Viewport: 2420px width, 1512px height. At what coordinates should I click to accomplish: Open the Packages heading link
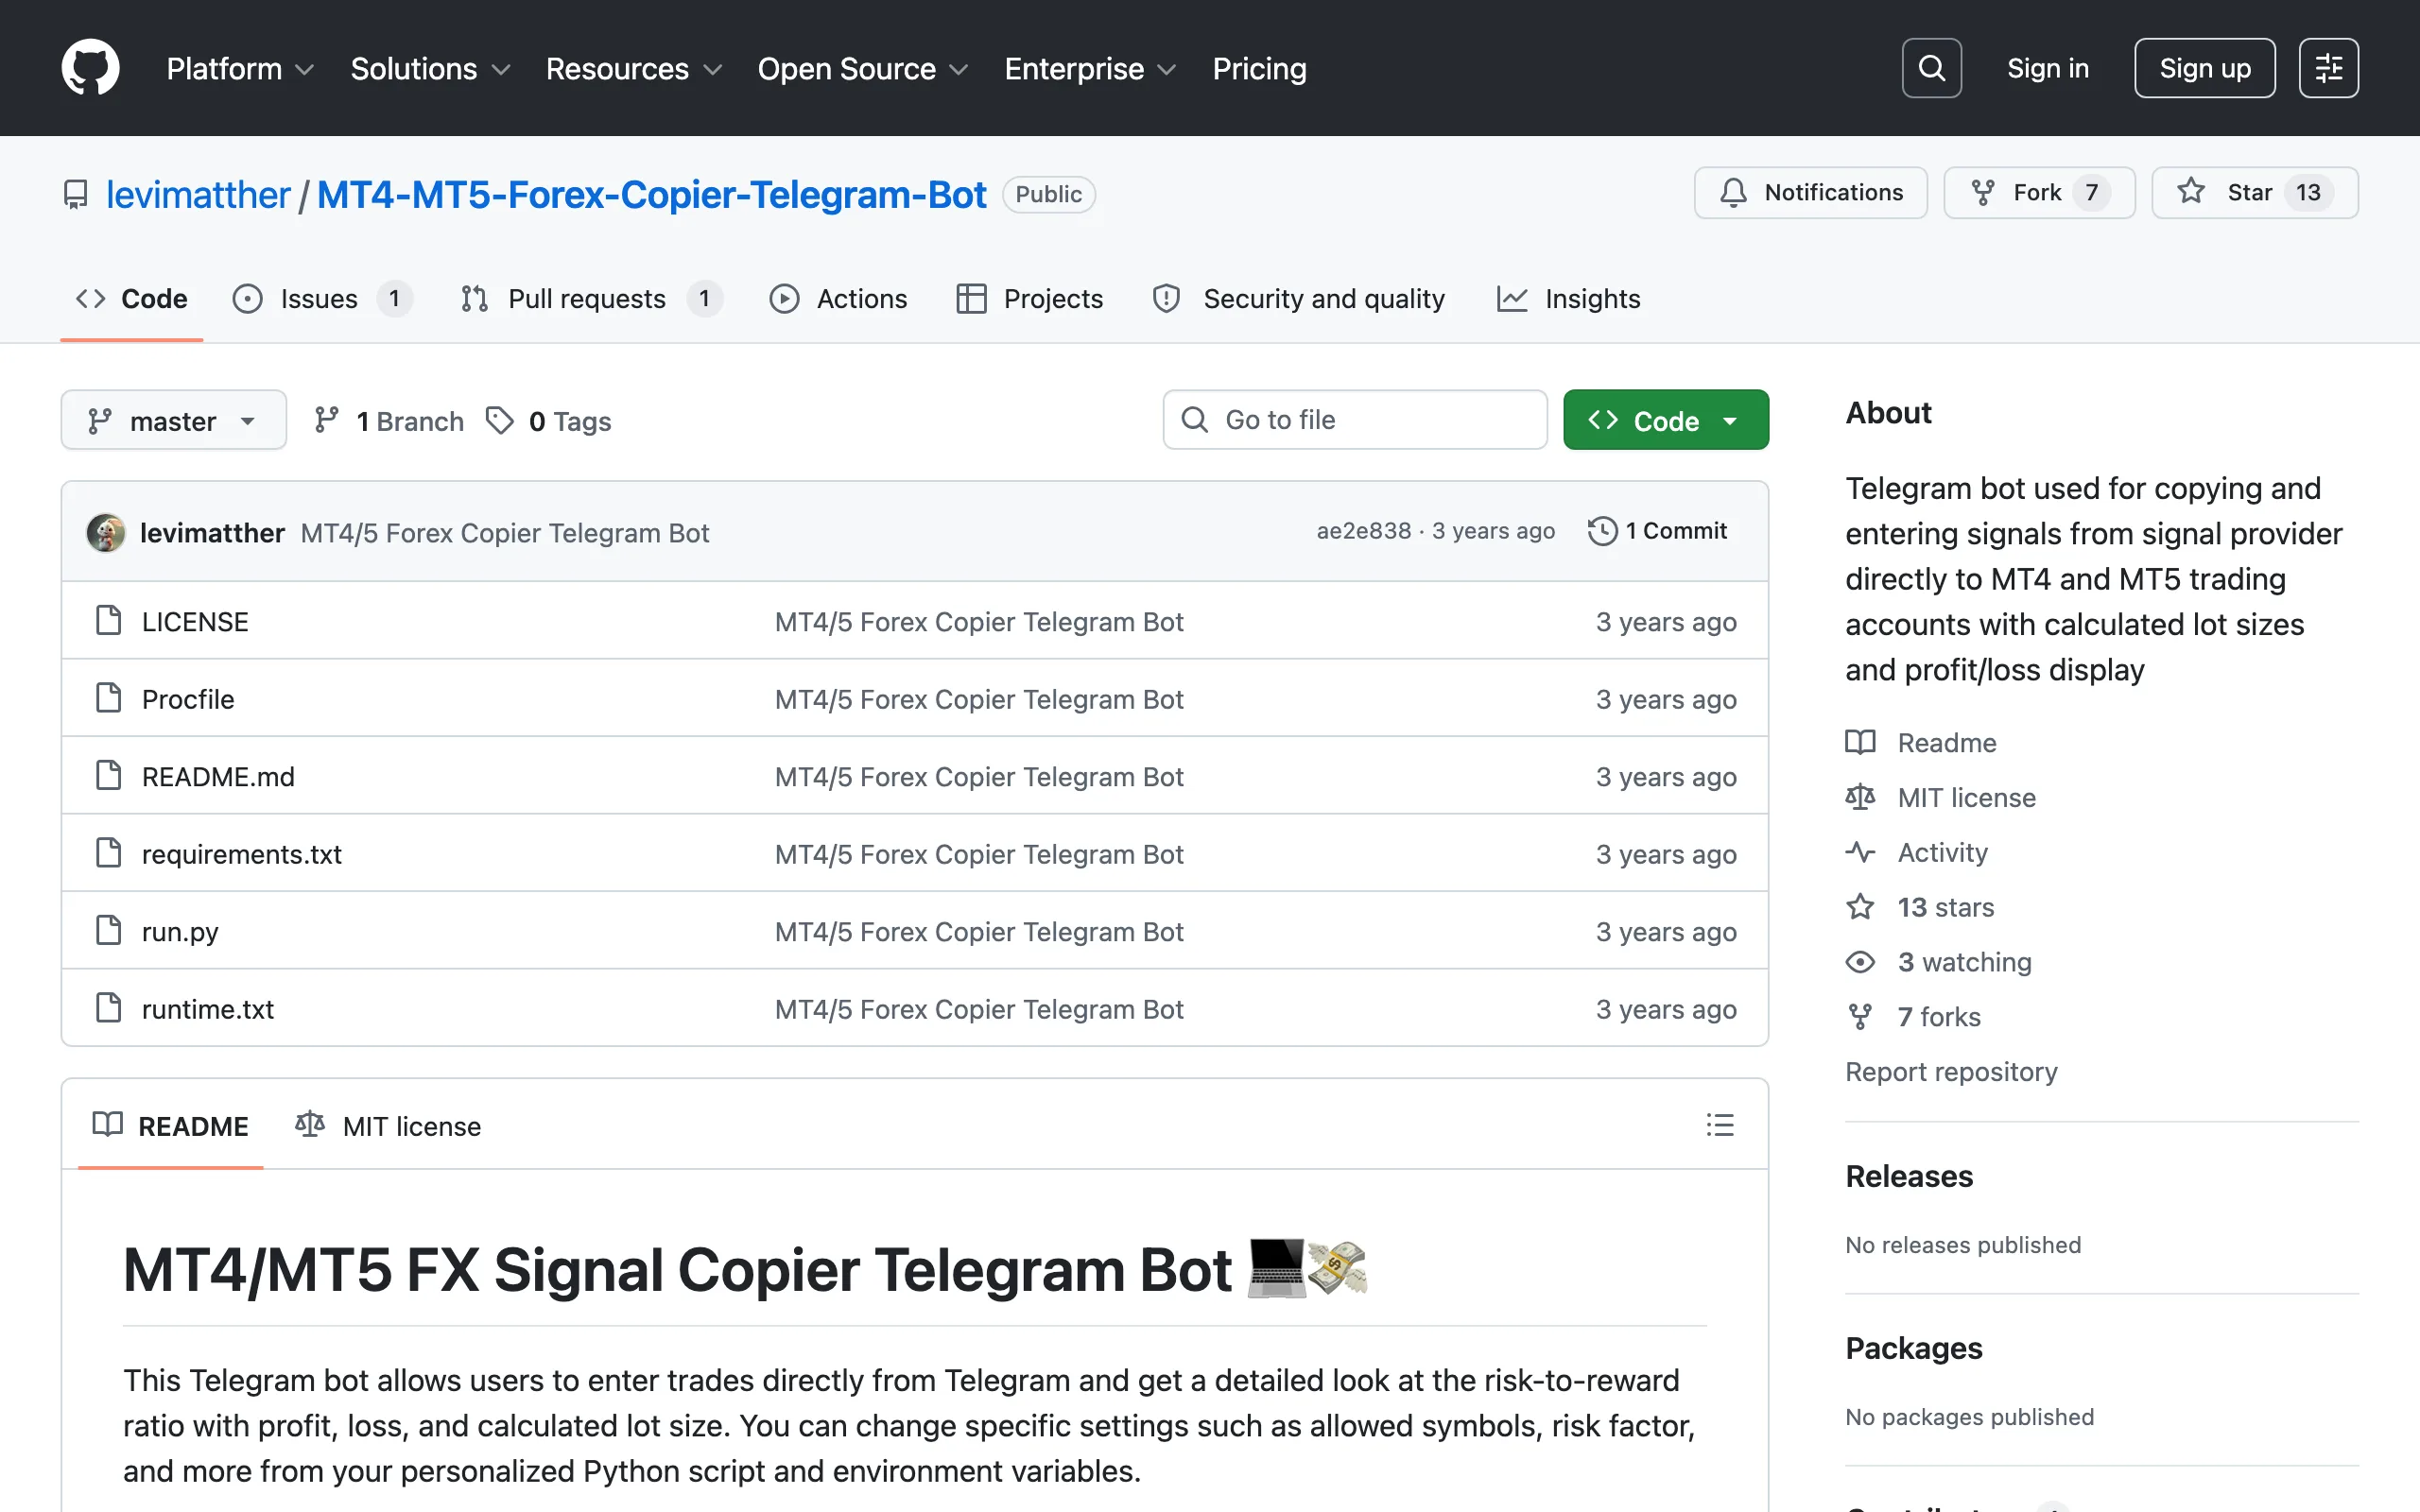click(x=1914, y=1348)
